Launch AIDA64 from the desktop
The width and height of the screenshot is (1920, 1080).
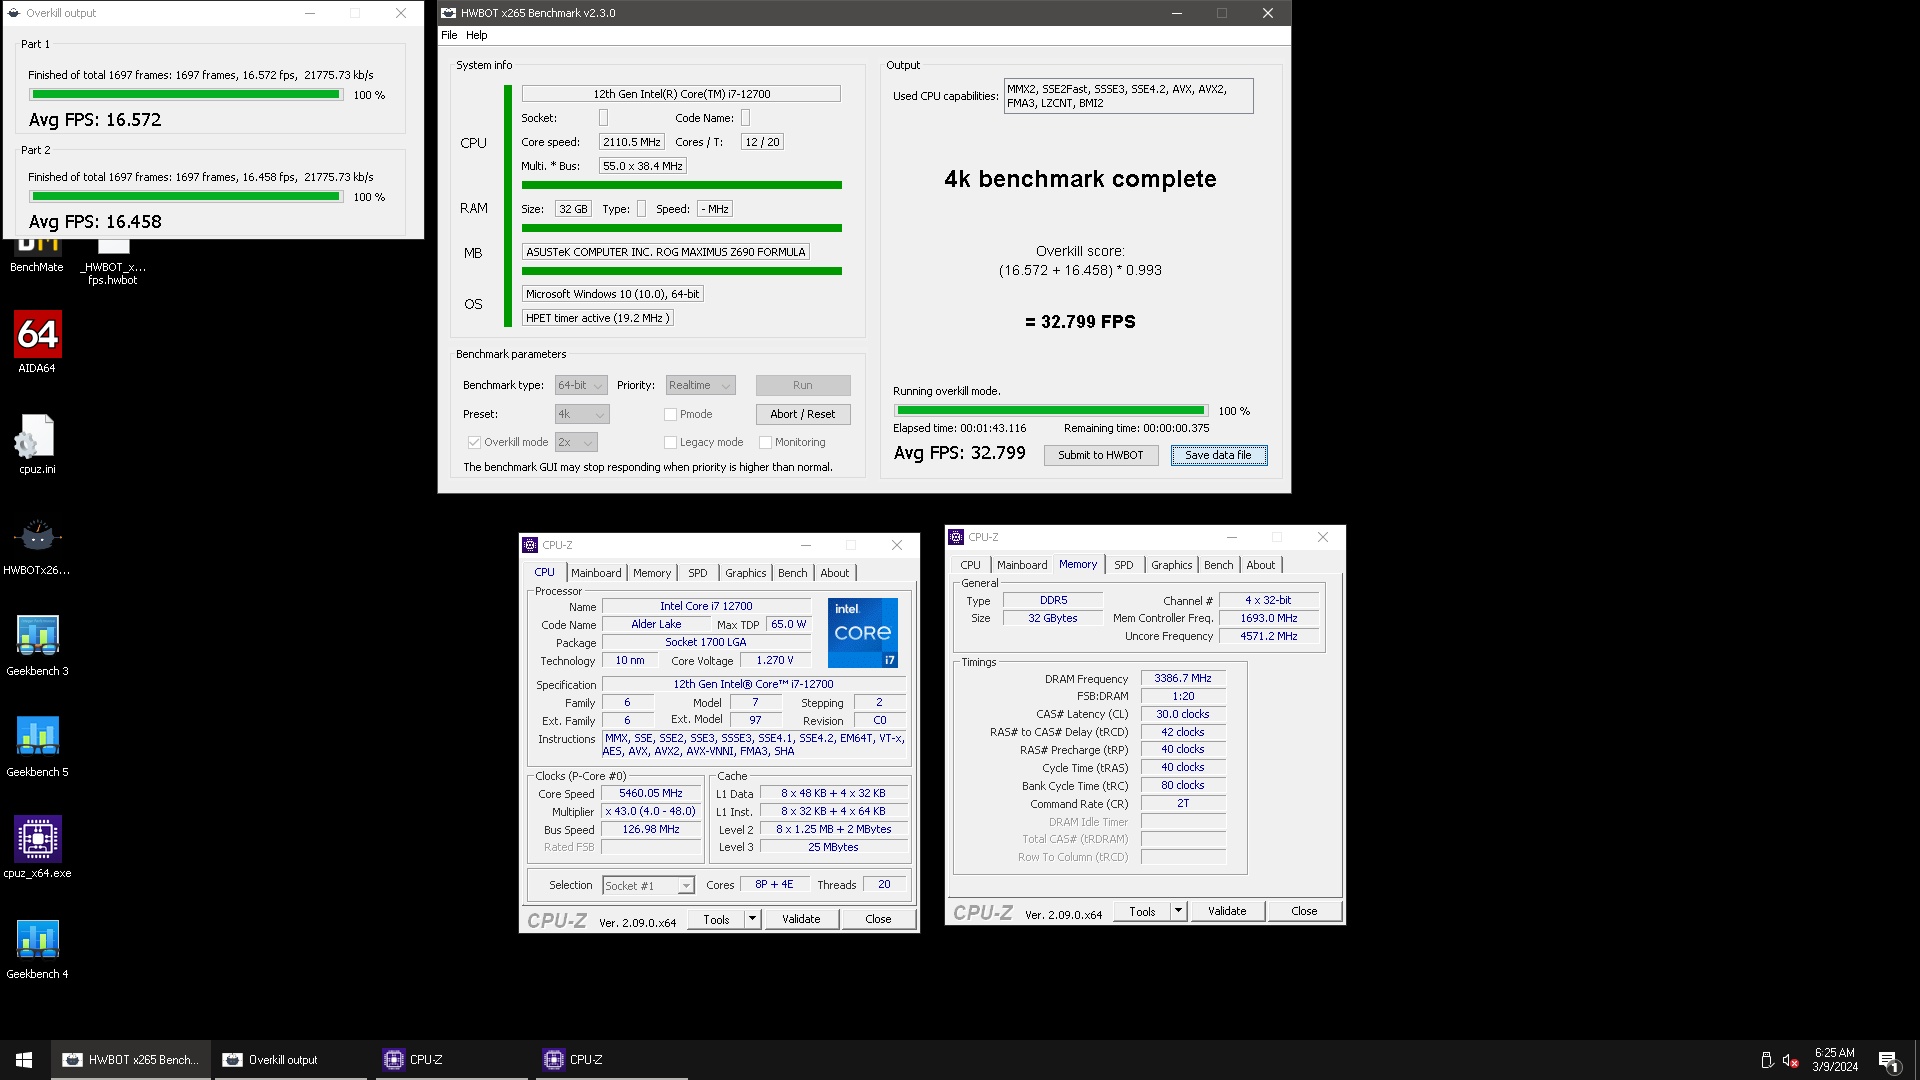pos(37,342)
